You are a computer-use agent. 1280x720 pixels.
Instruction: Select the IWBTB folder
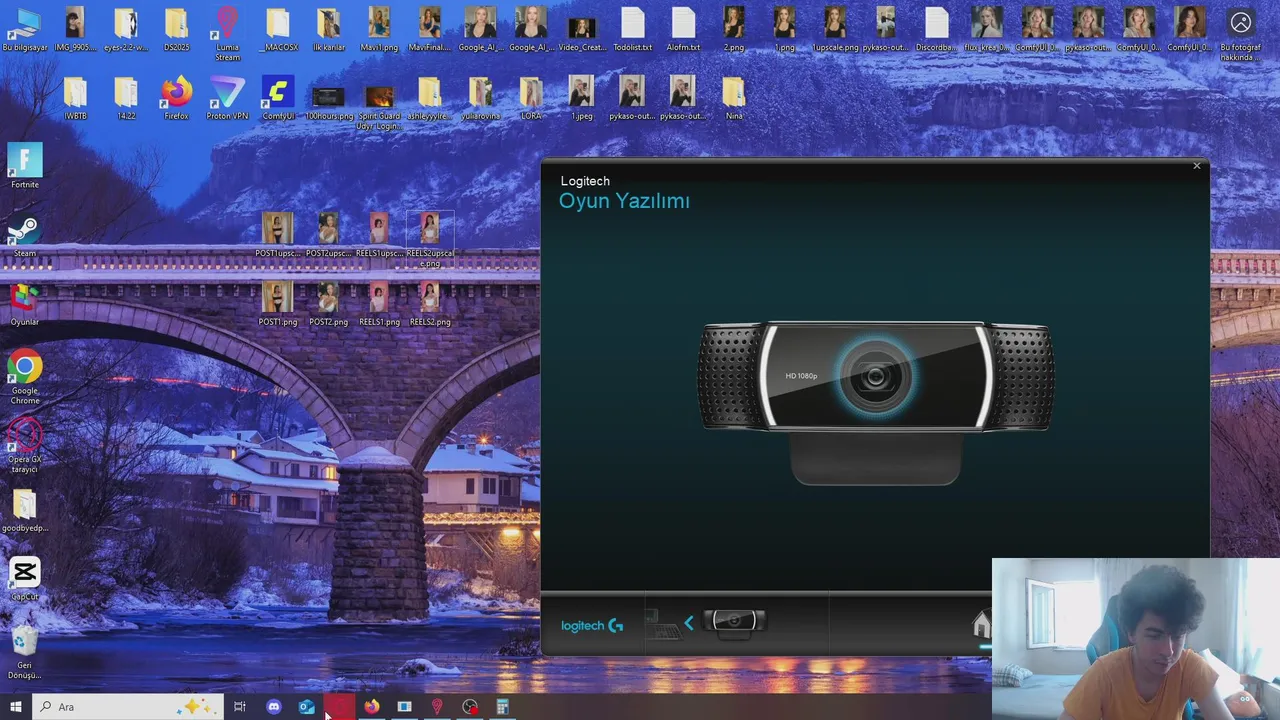click(75, 99)
